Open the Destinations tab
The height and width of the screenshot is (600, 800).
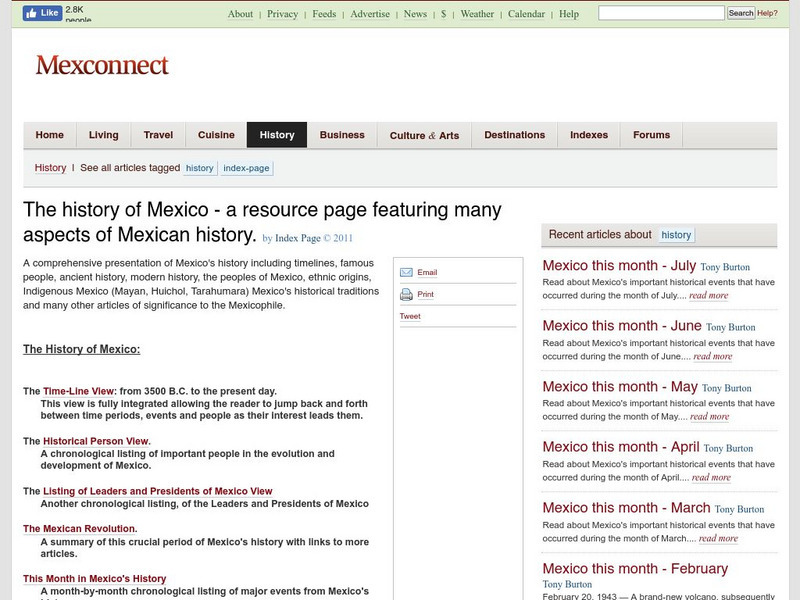pos(514,135)
